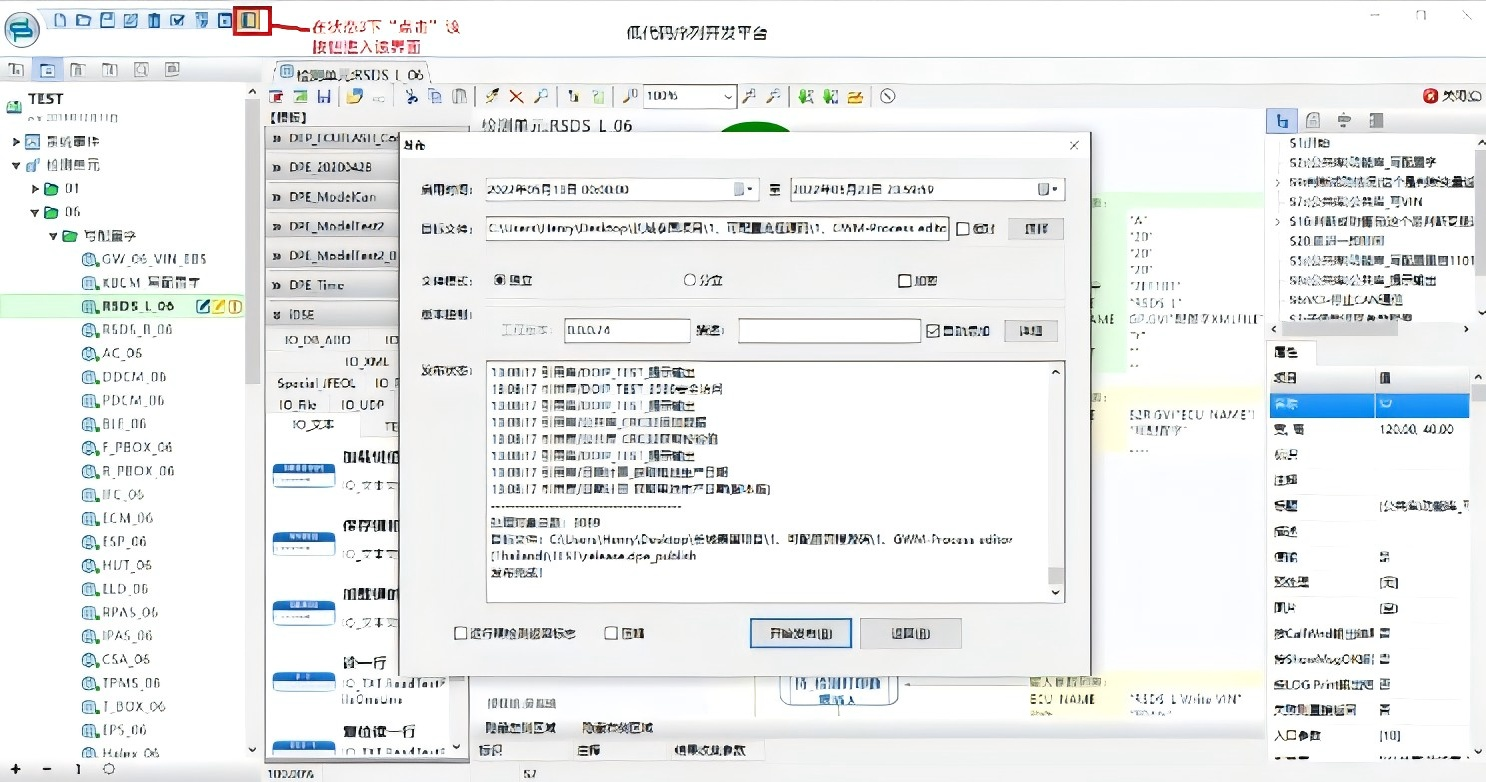Collapse the 06 folder in project tree
The image size is (1486, 782).
[36, 212]
